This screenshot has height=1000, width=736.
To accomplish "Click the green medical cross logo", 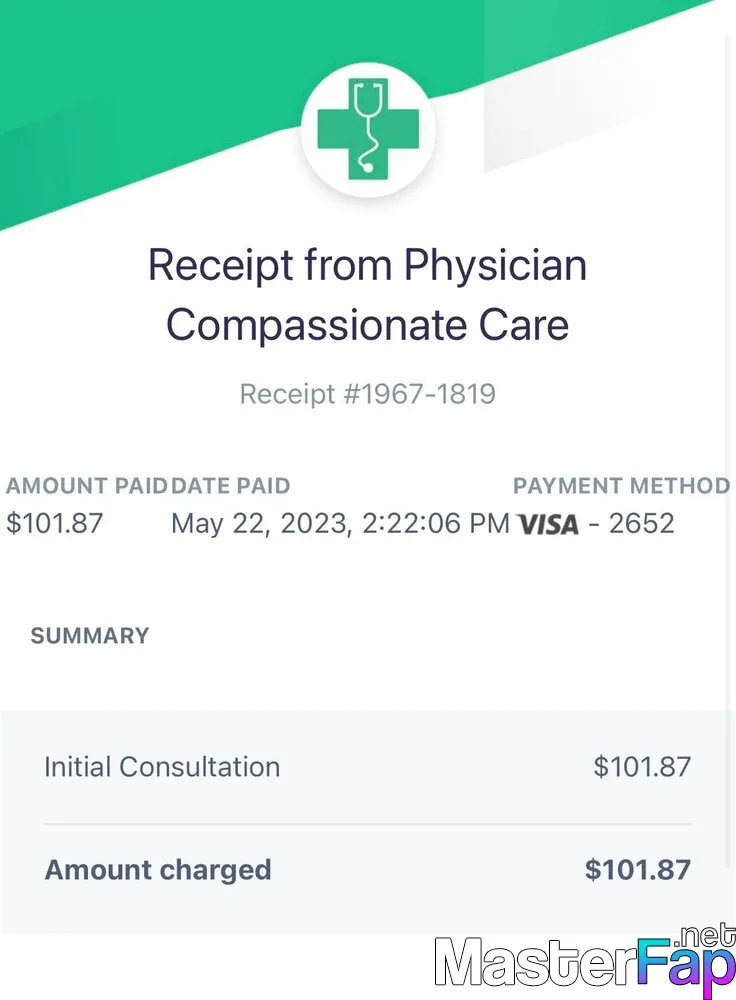I will (368, 129).
